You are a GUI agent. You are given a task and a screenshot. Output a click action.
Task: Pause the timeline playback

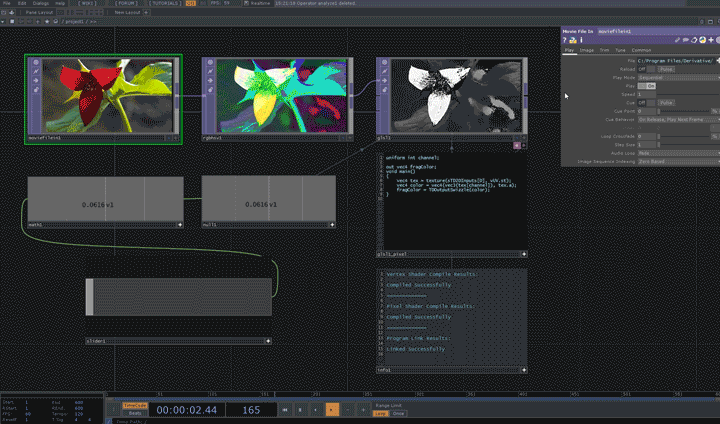300,410
